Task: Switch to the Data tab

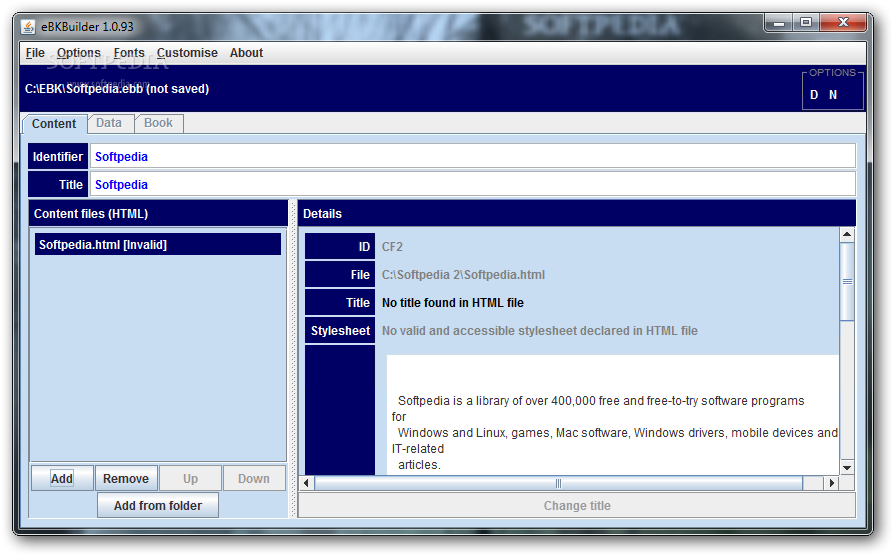Action: (x=109, y=123)
